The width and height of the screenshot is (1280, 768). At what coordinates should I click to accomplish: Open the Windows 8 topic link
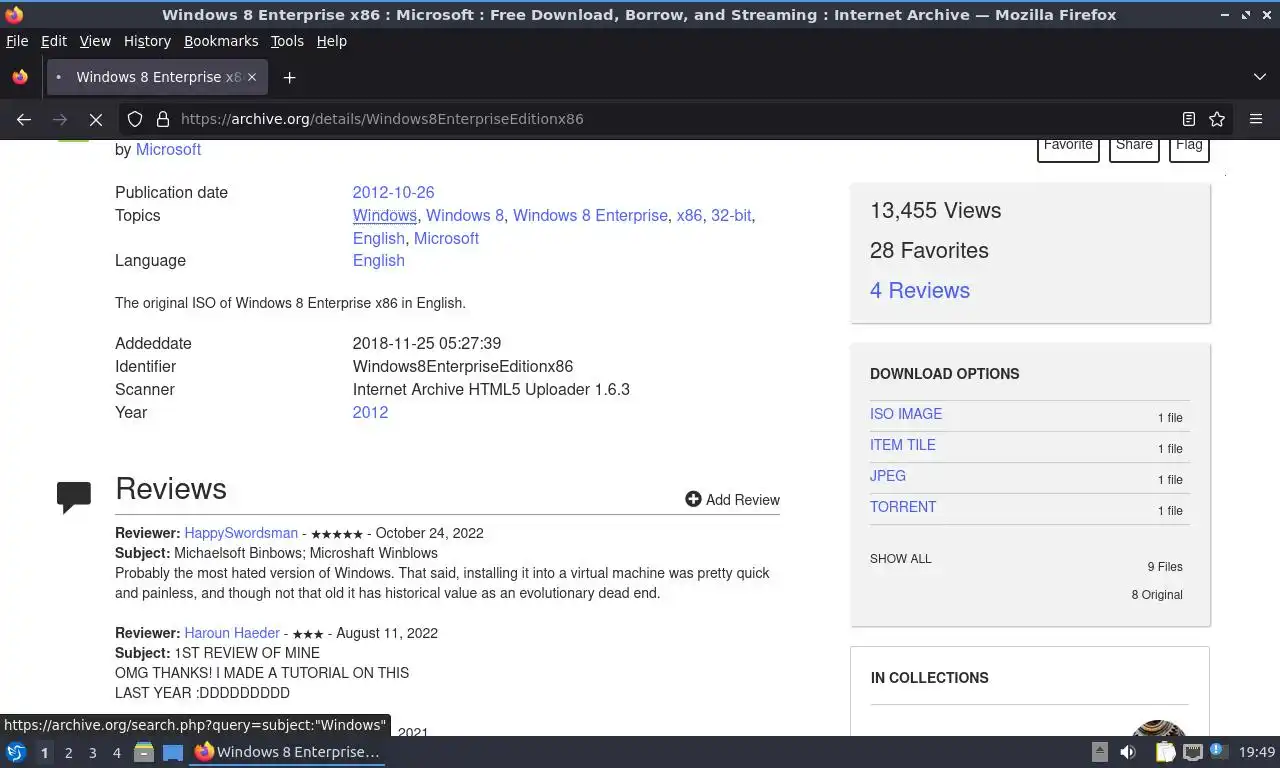click(x=465, y=215)
